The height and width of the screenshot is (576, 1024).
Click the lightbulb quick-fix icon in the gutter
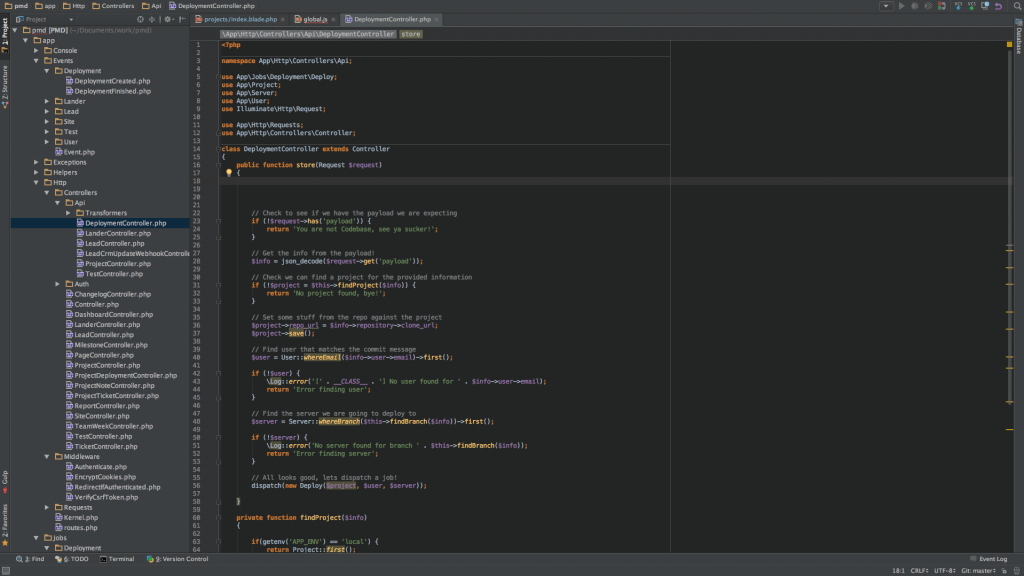pyautogui.click(x=229, y=173)
